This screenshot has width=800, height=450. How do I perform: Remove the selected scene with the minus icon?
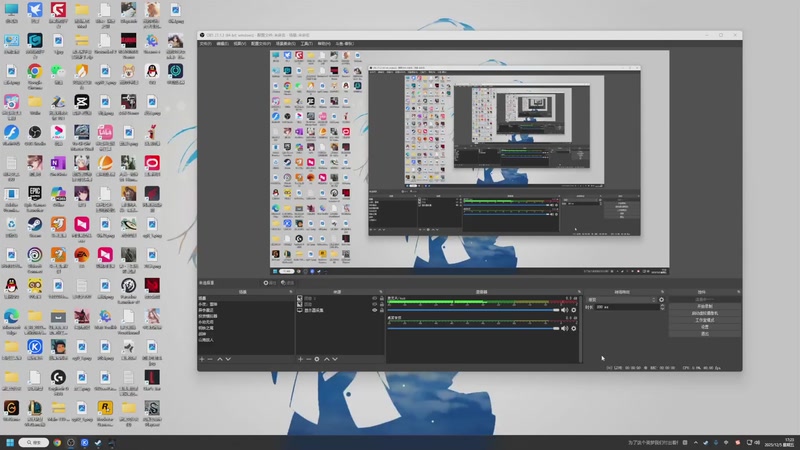(210, 359)
